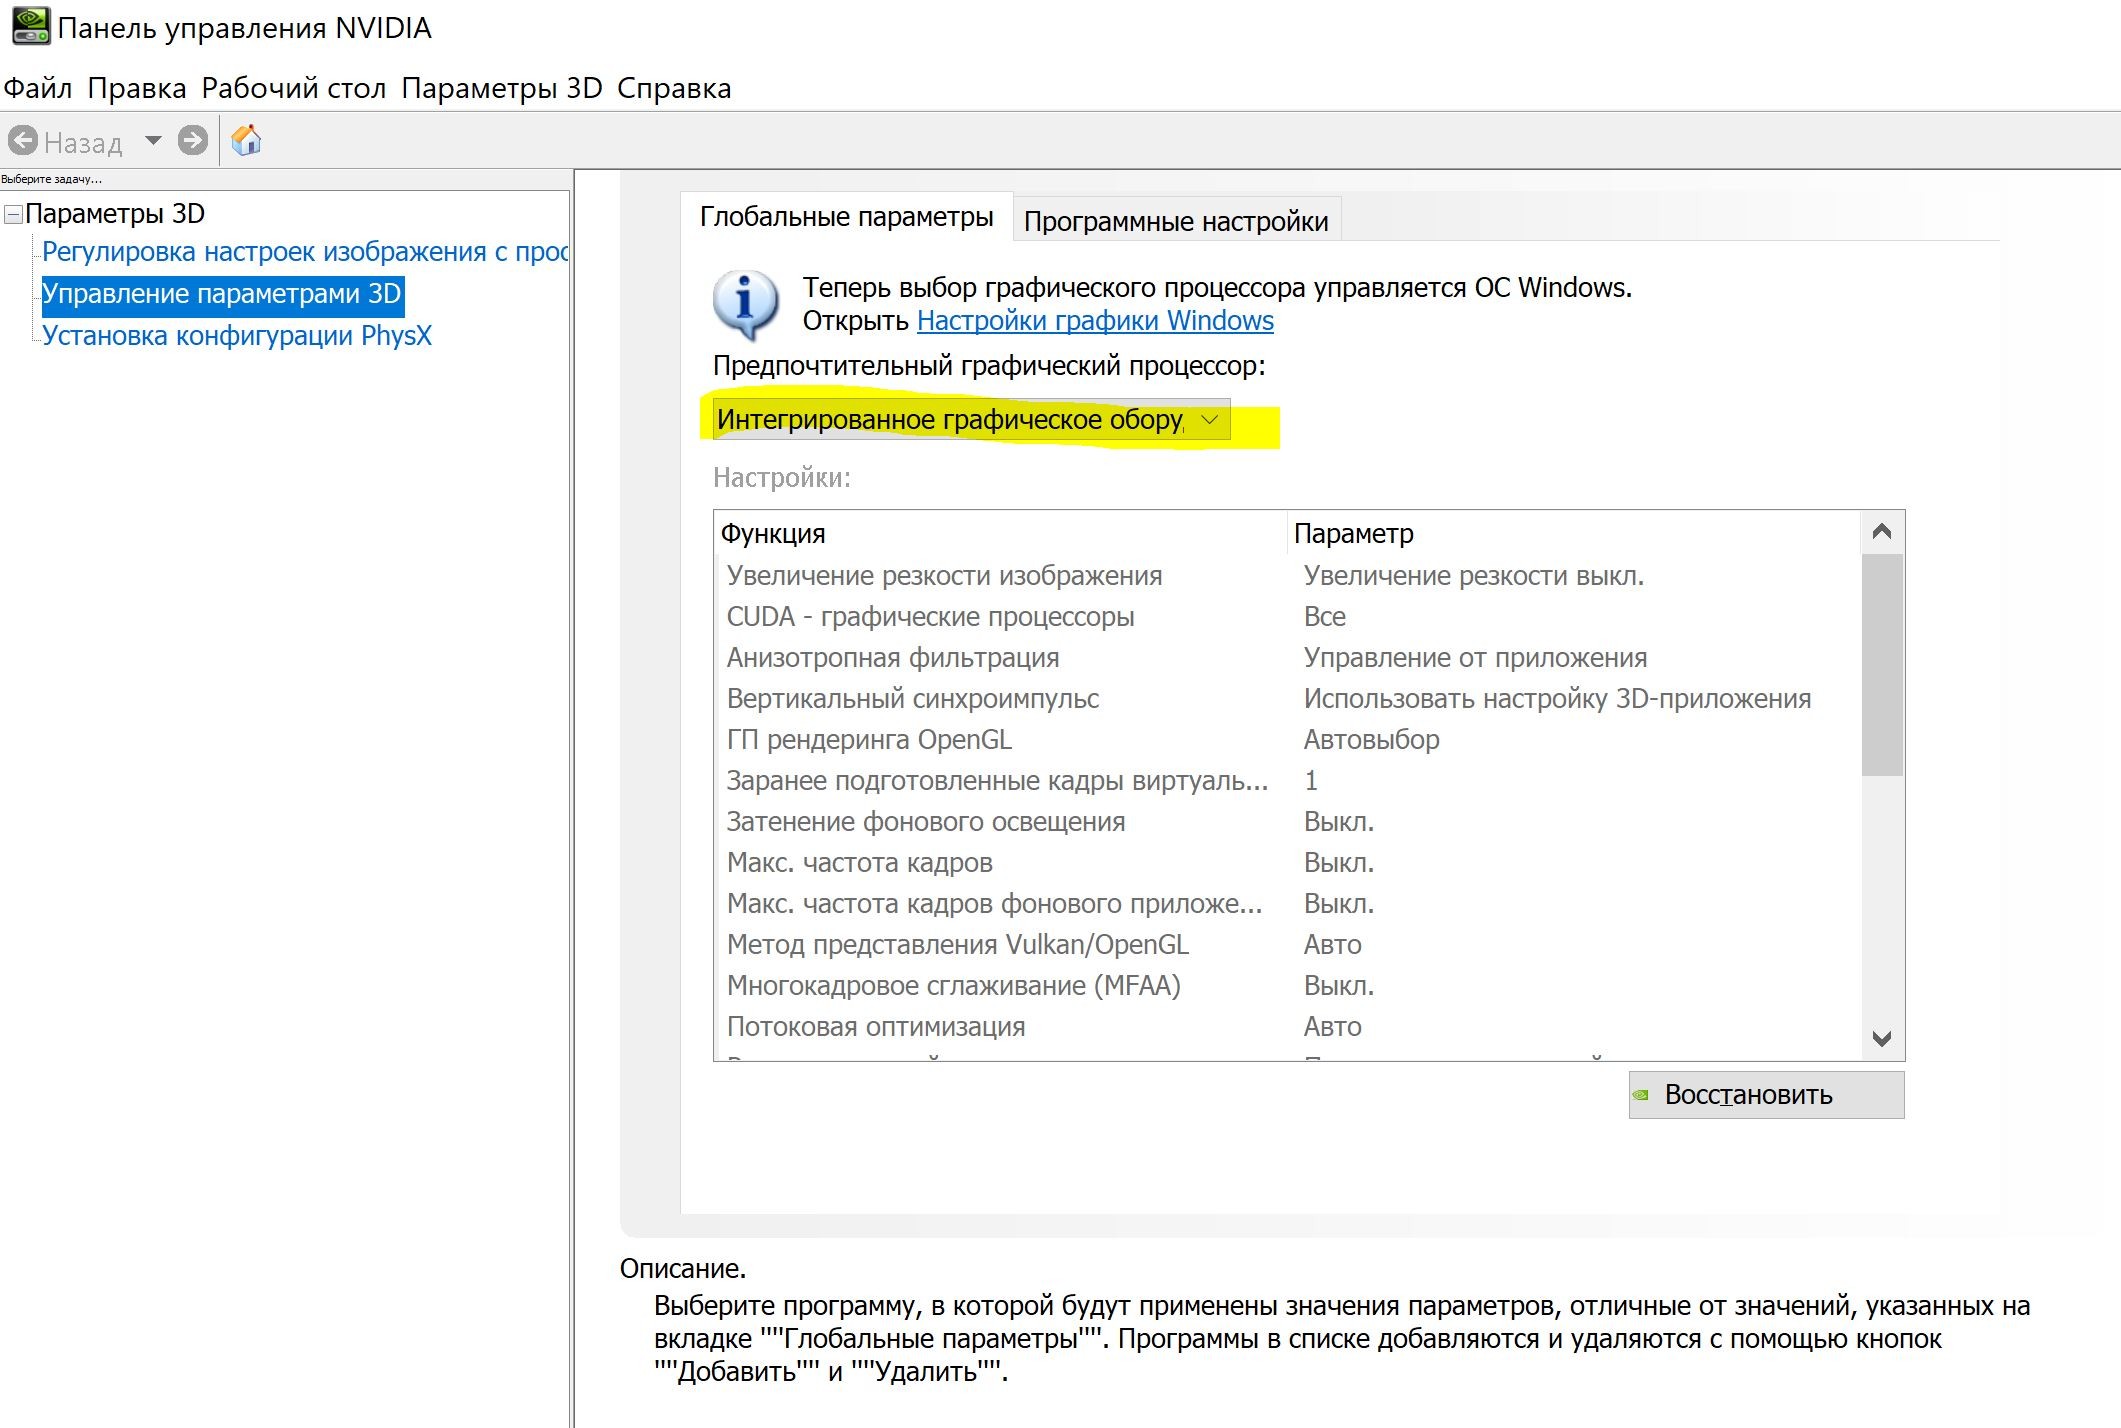The width and height of the screenshot is (2121, 1428).
Task: Open Установка конфигурации PhysX tree item
Action: point(237,336)
